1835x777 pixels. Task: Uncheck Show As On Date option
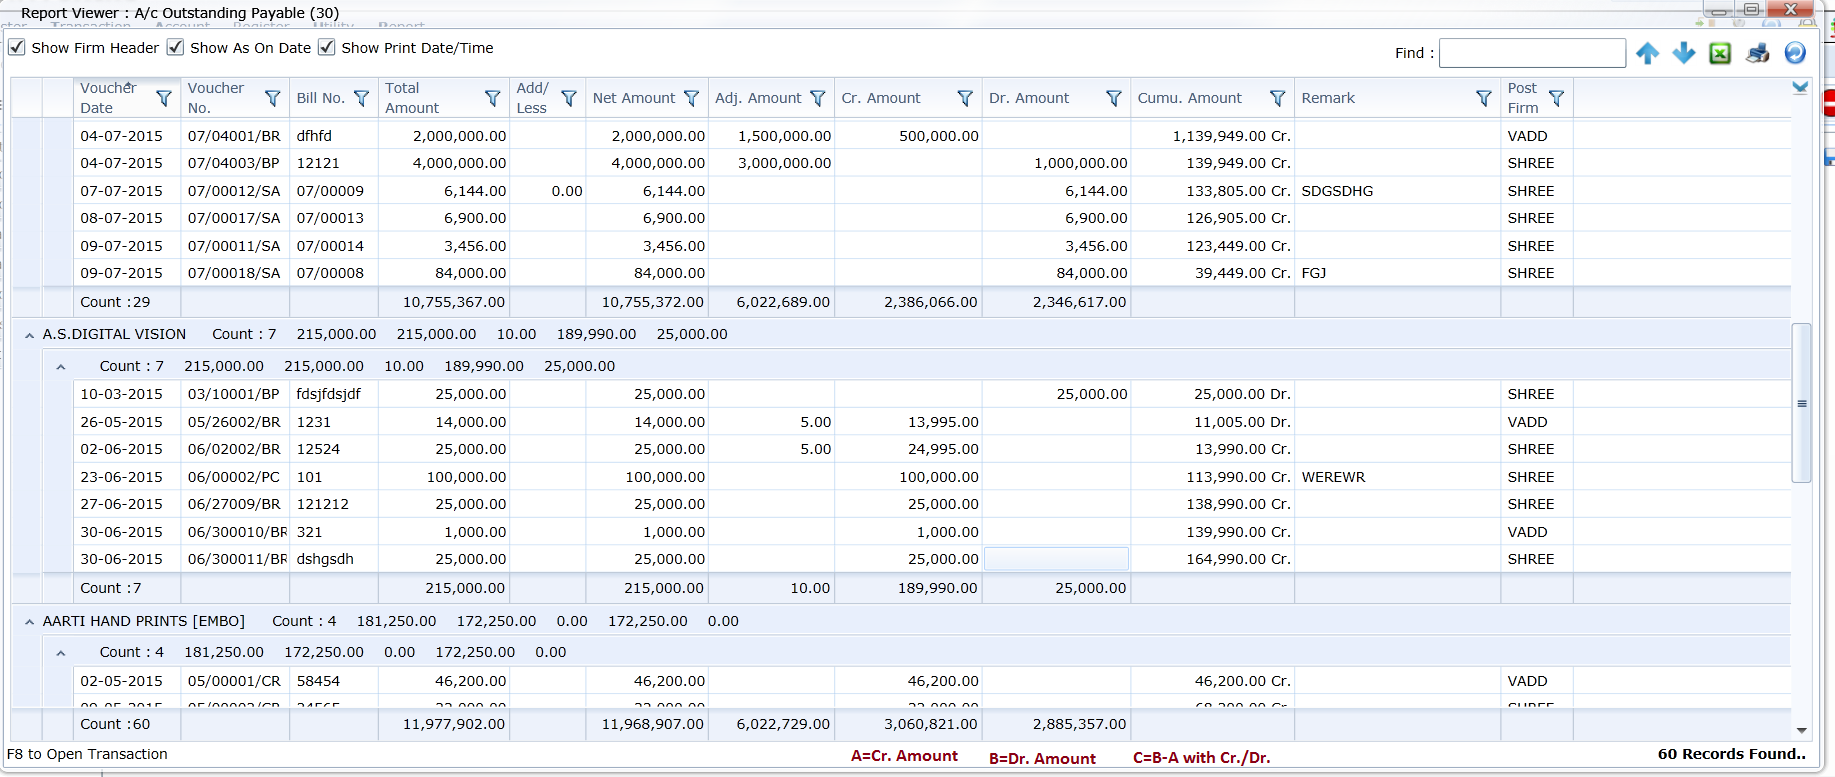point(175,47)
